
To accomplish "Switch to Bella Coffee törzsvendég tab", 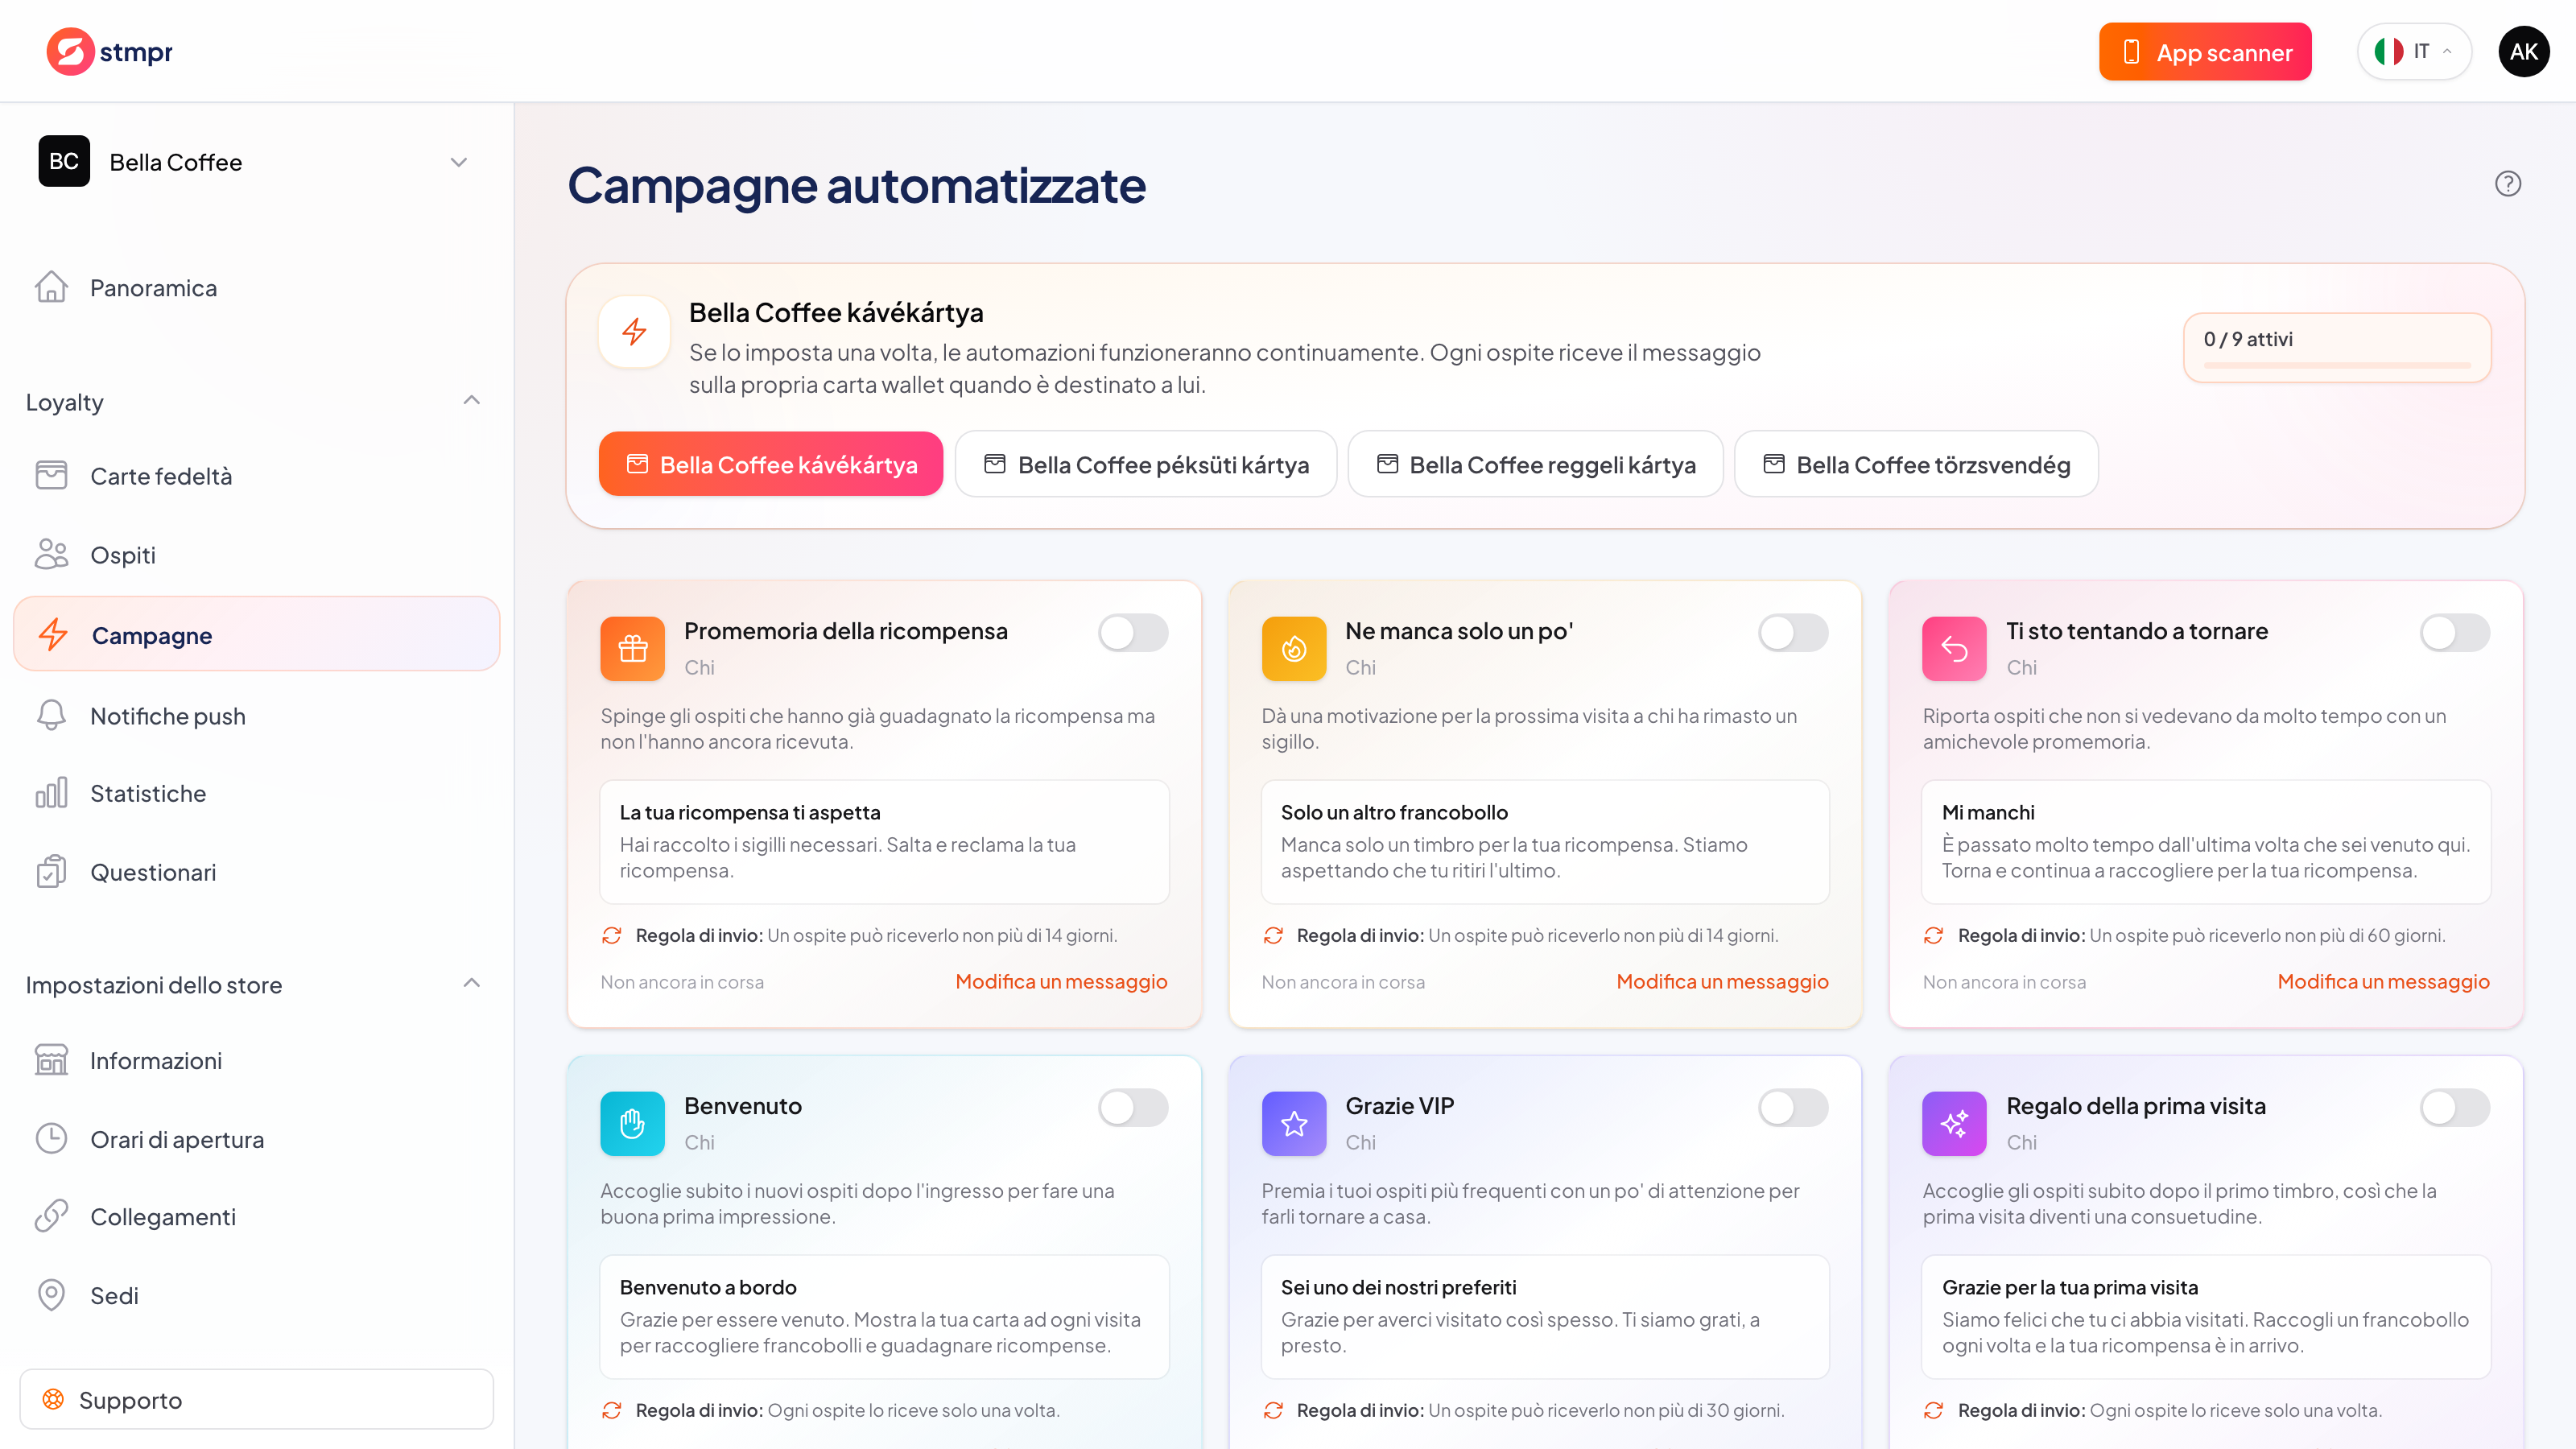I will (x=1916, y=464).
